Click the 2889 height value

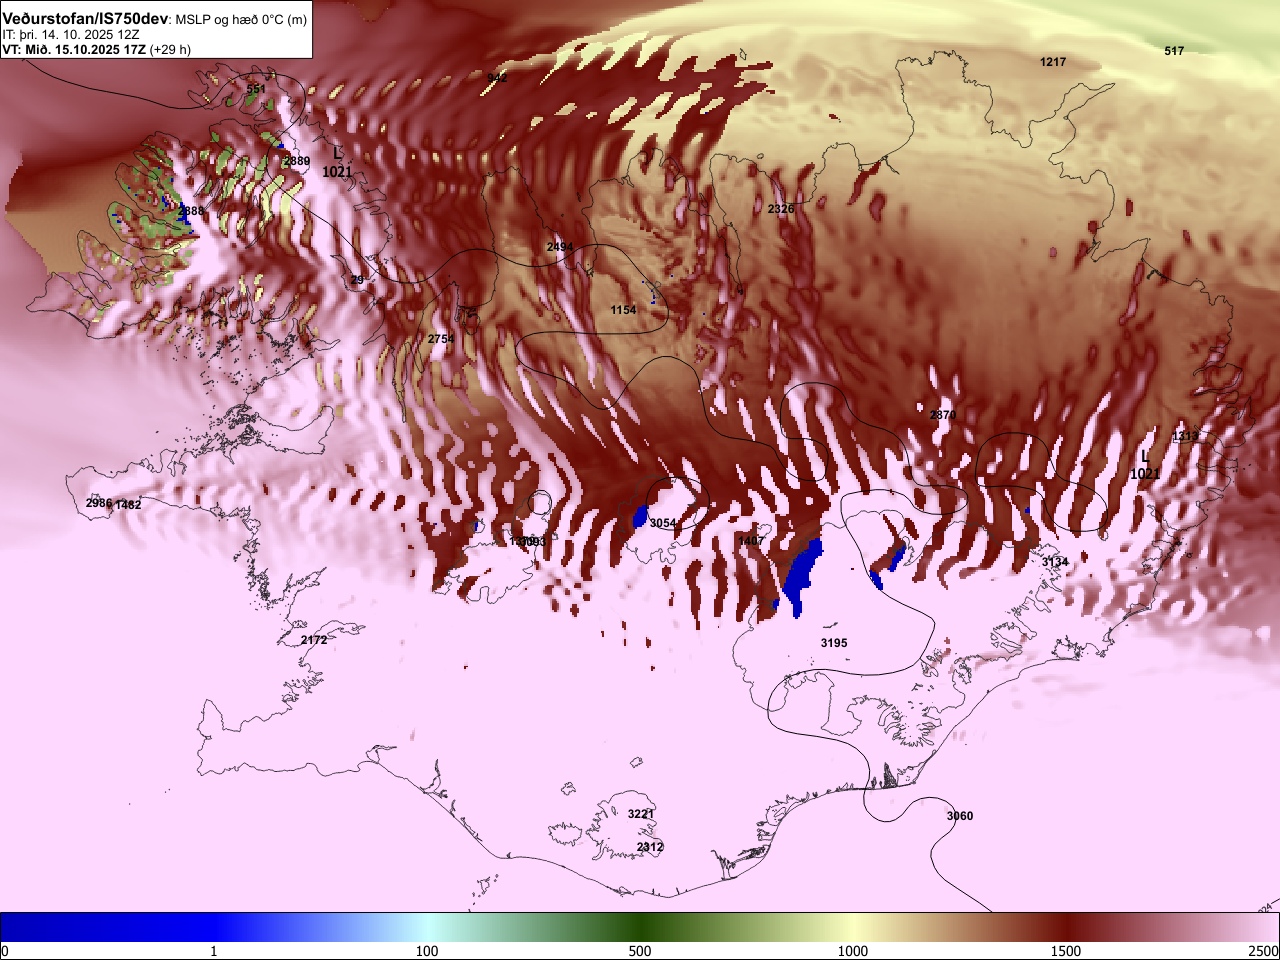click(x=297, y=161)
